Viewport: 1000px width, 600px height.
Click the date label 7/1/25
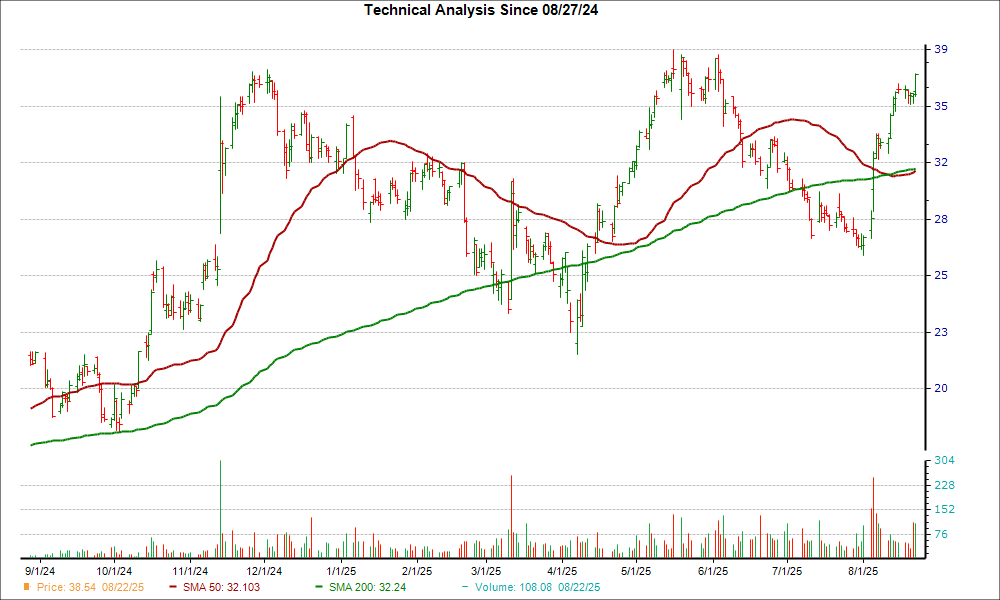click(787, 571)
